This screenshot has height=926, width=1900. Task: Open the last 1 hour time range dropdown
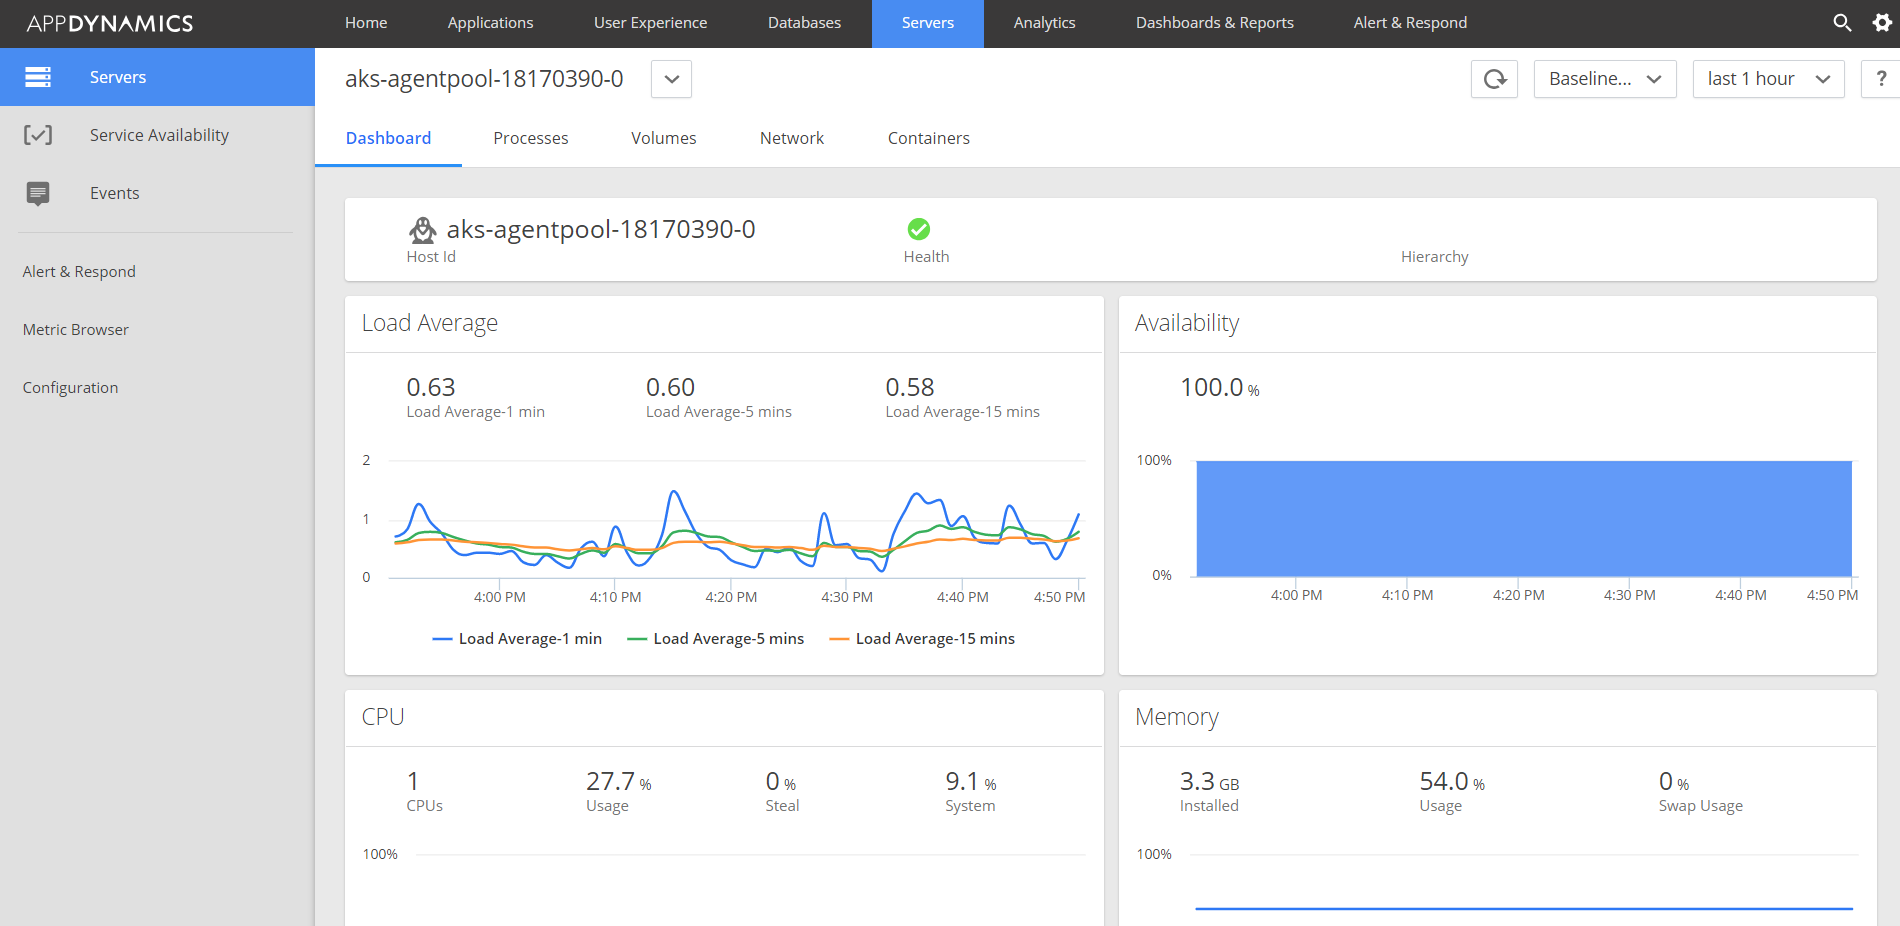pyautogui.click(x=1769, y=79)
